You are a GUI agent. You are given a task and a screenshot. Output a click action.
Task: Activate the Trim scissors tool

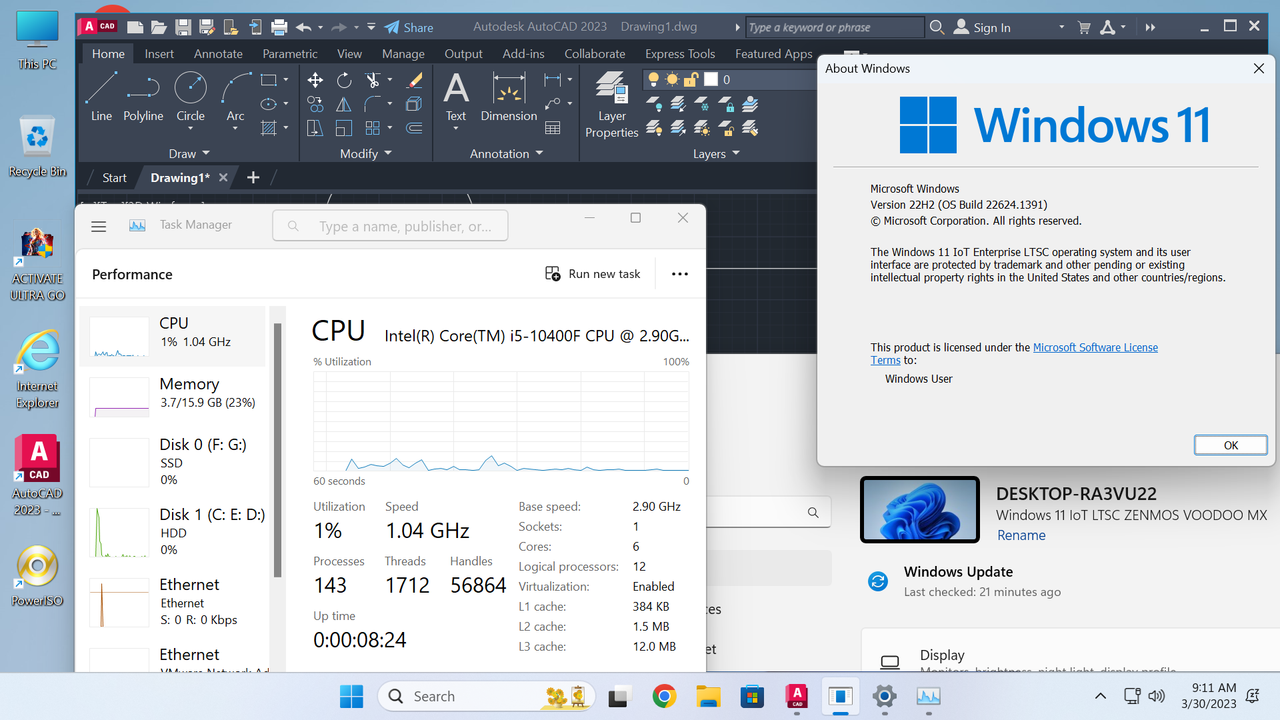pyautogui.click(x=373, y=80)
